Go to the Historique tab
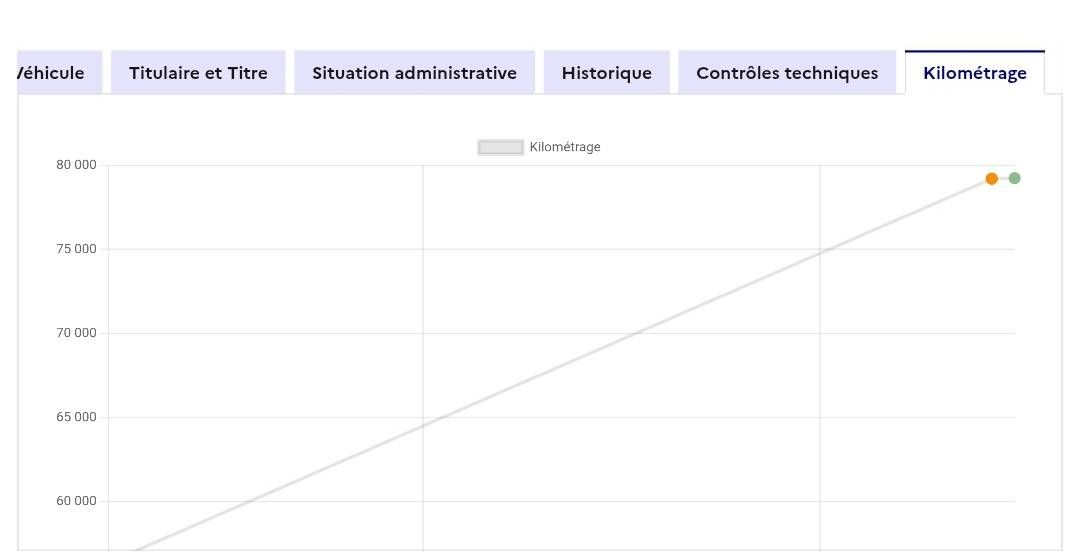Image resolution: width=1080 pixels, height=553 pixels. coord(606,73)
